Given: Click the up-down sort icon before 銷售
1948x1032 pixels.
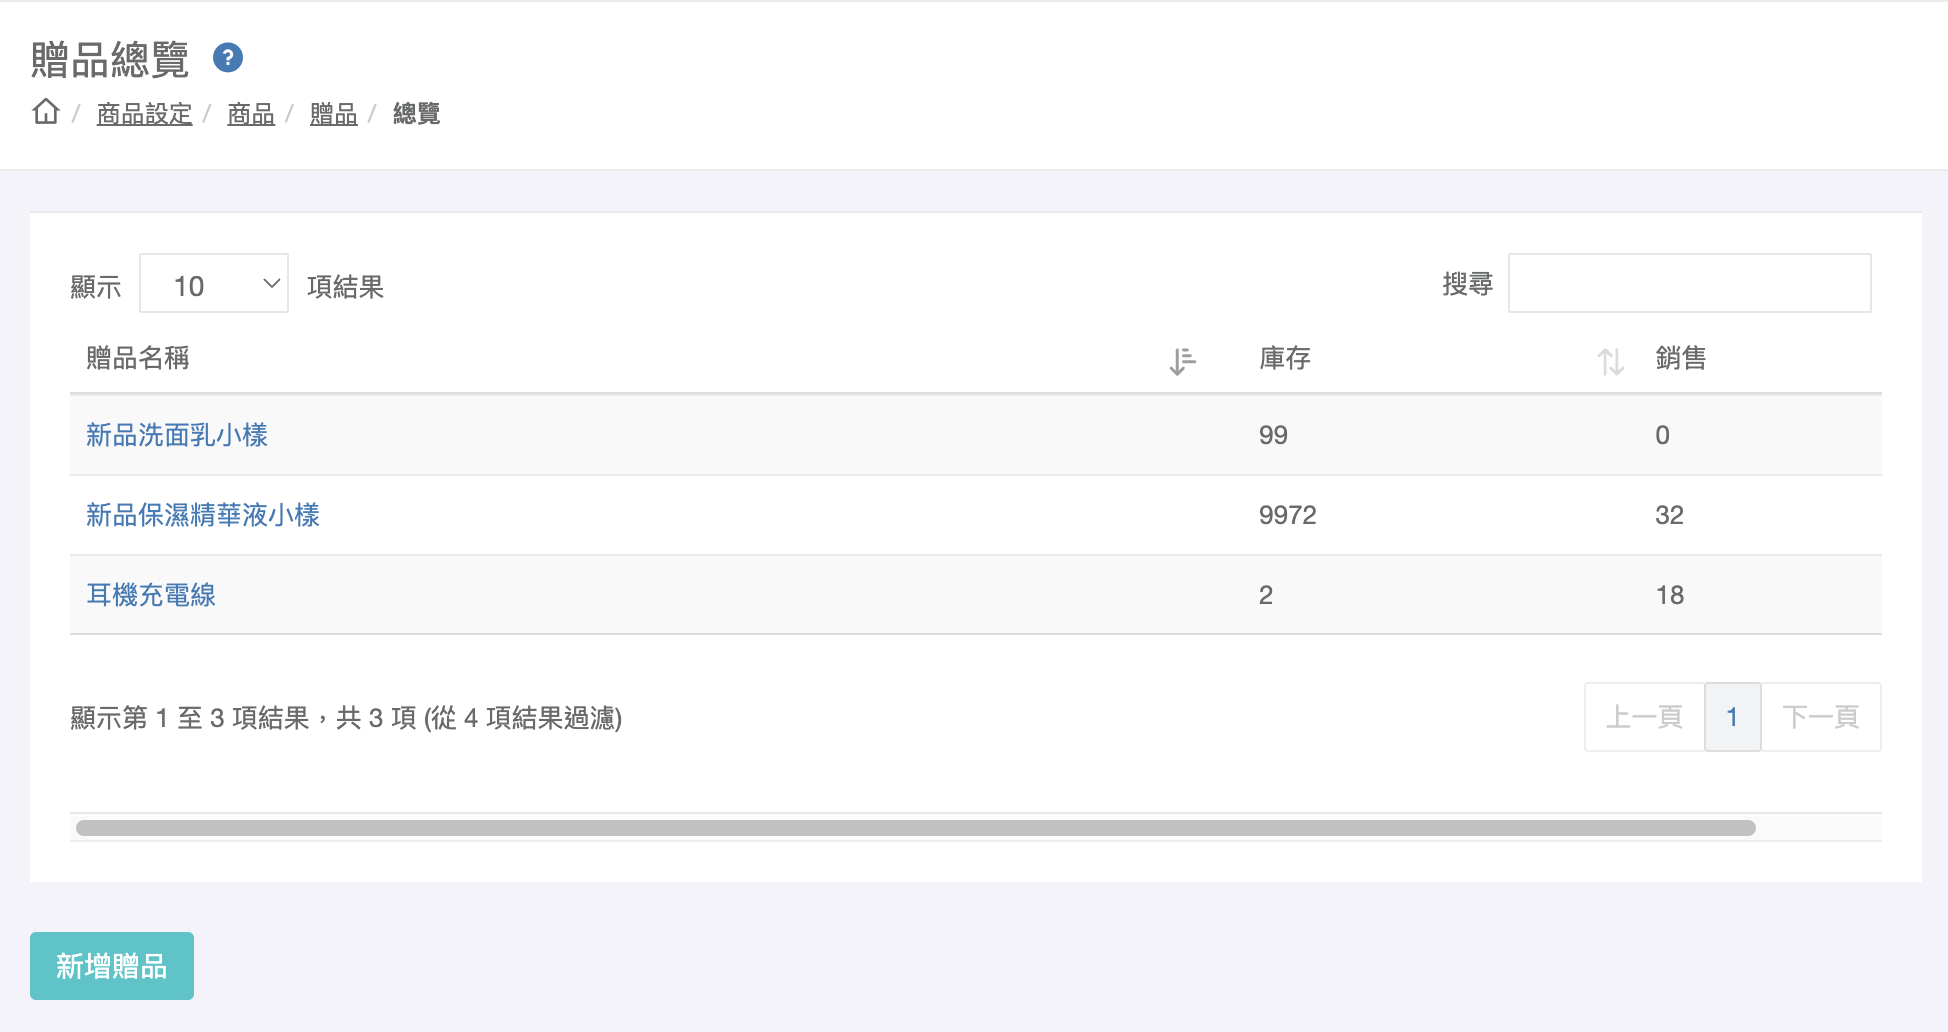Looking at the screenshot, I should (1610, 361).
